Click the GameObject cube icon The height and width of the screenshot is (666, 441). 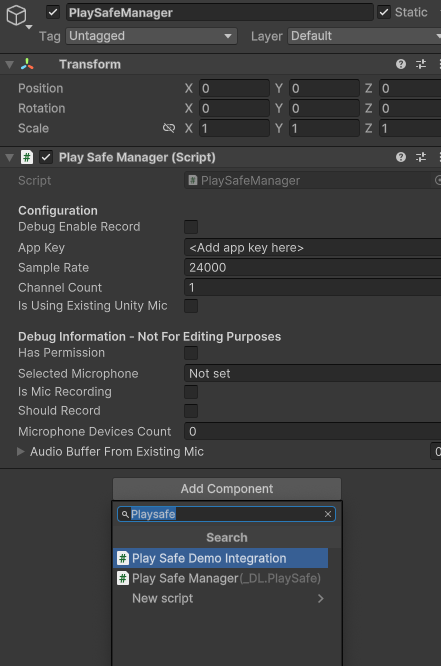(16, 16)
